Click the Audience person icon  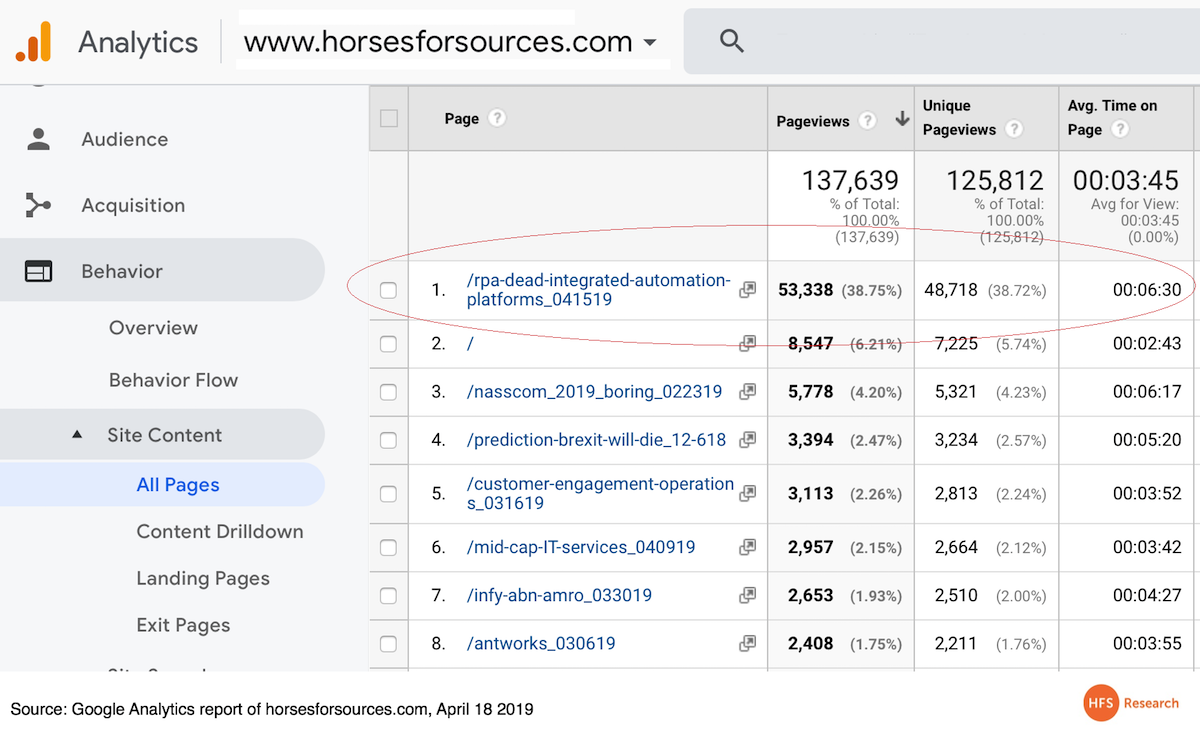pos(39,139)
